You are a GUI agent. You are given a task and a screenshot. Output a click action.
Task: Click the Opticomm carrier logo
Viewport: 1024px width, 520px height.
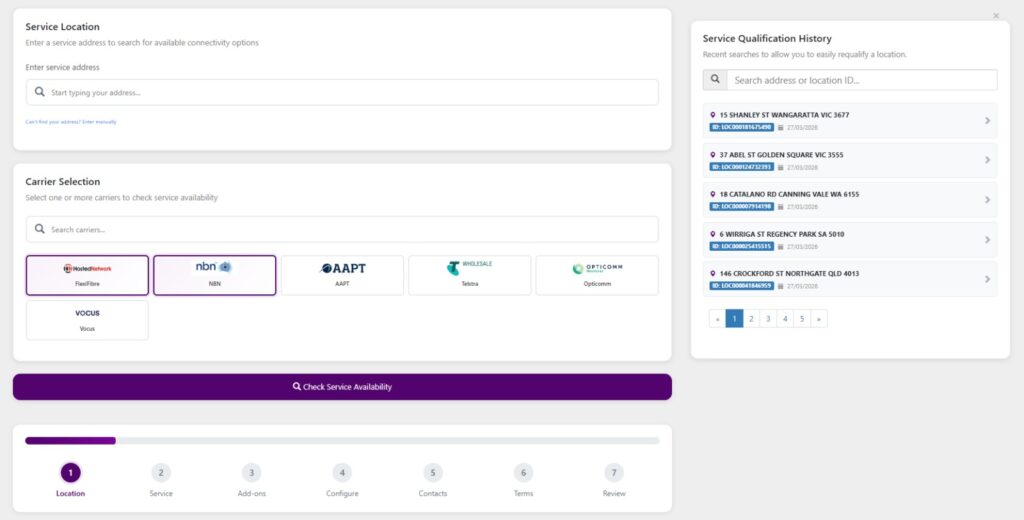pyautogui.click(x=597, y=269)
